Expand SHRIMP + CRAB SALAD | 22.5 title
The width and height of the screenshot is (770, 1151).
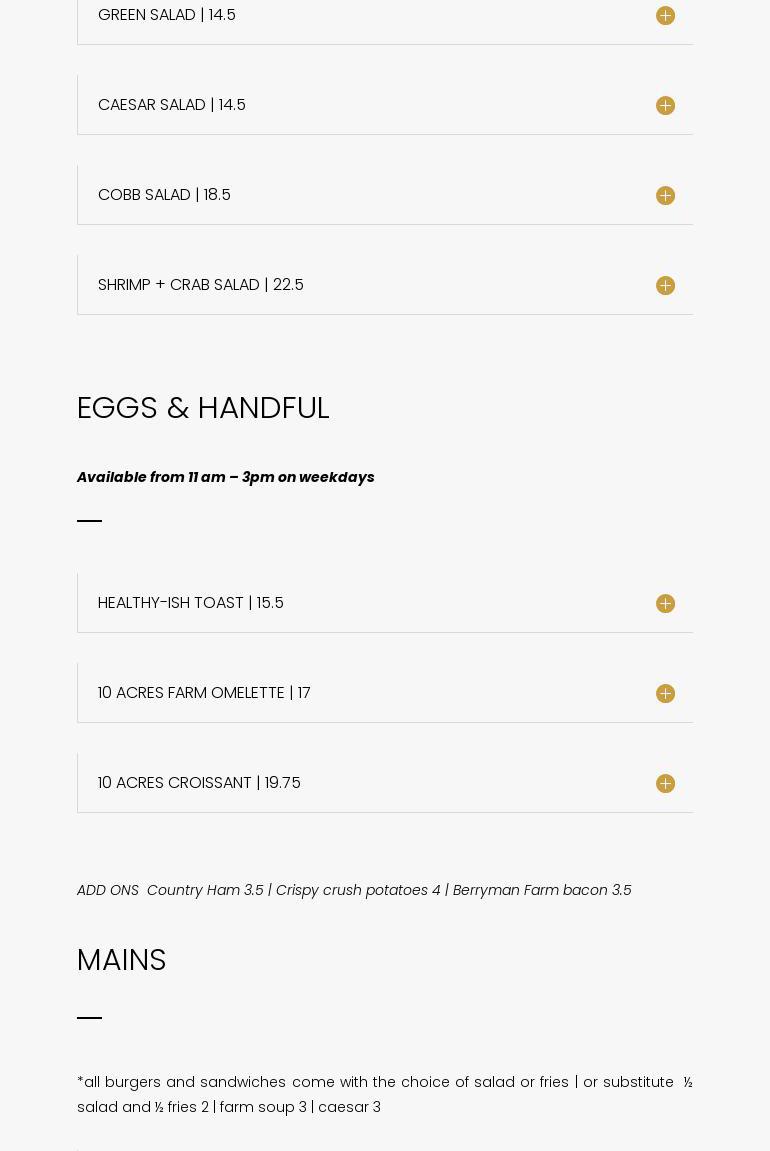click(x=201, y=285)
